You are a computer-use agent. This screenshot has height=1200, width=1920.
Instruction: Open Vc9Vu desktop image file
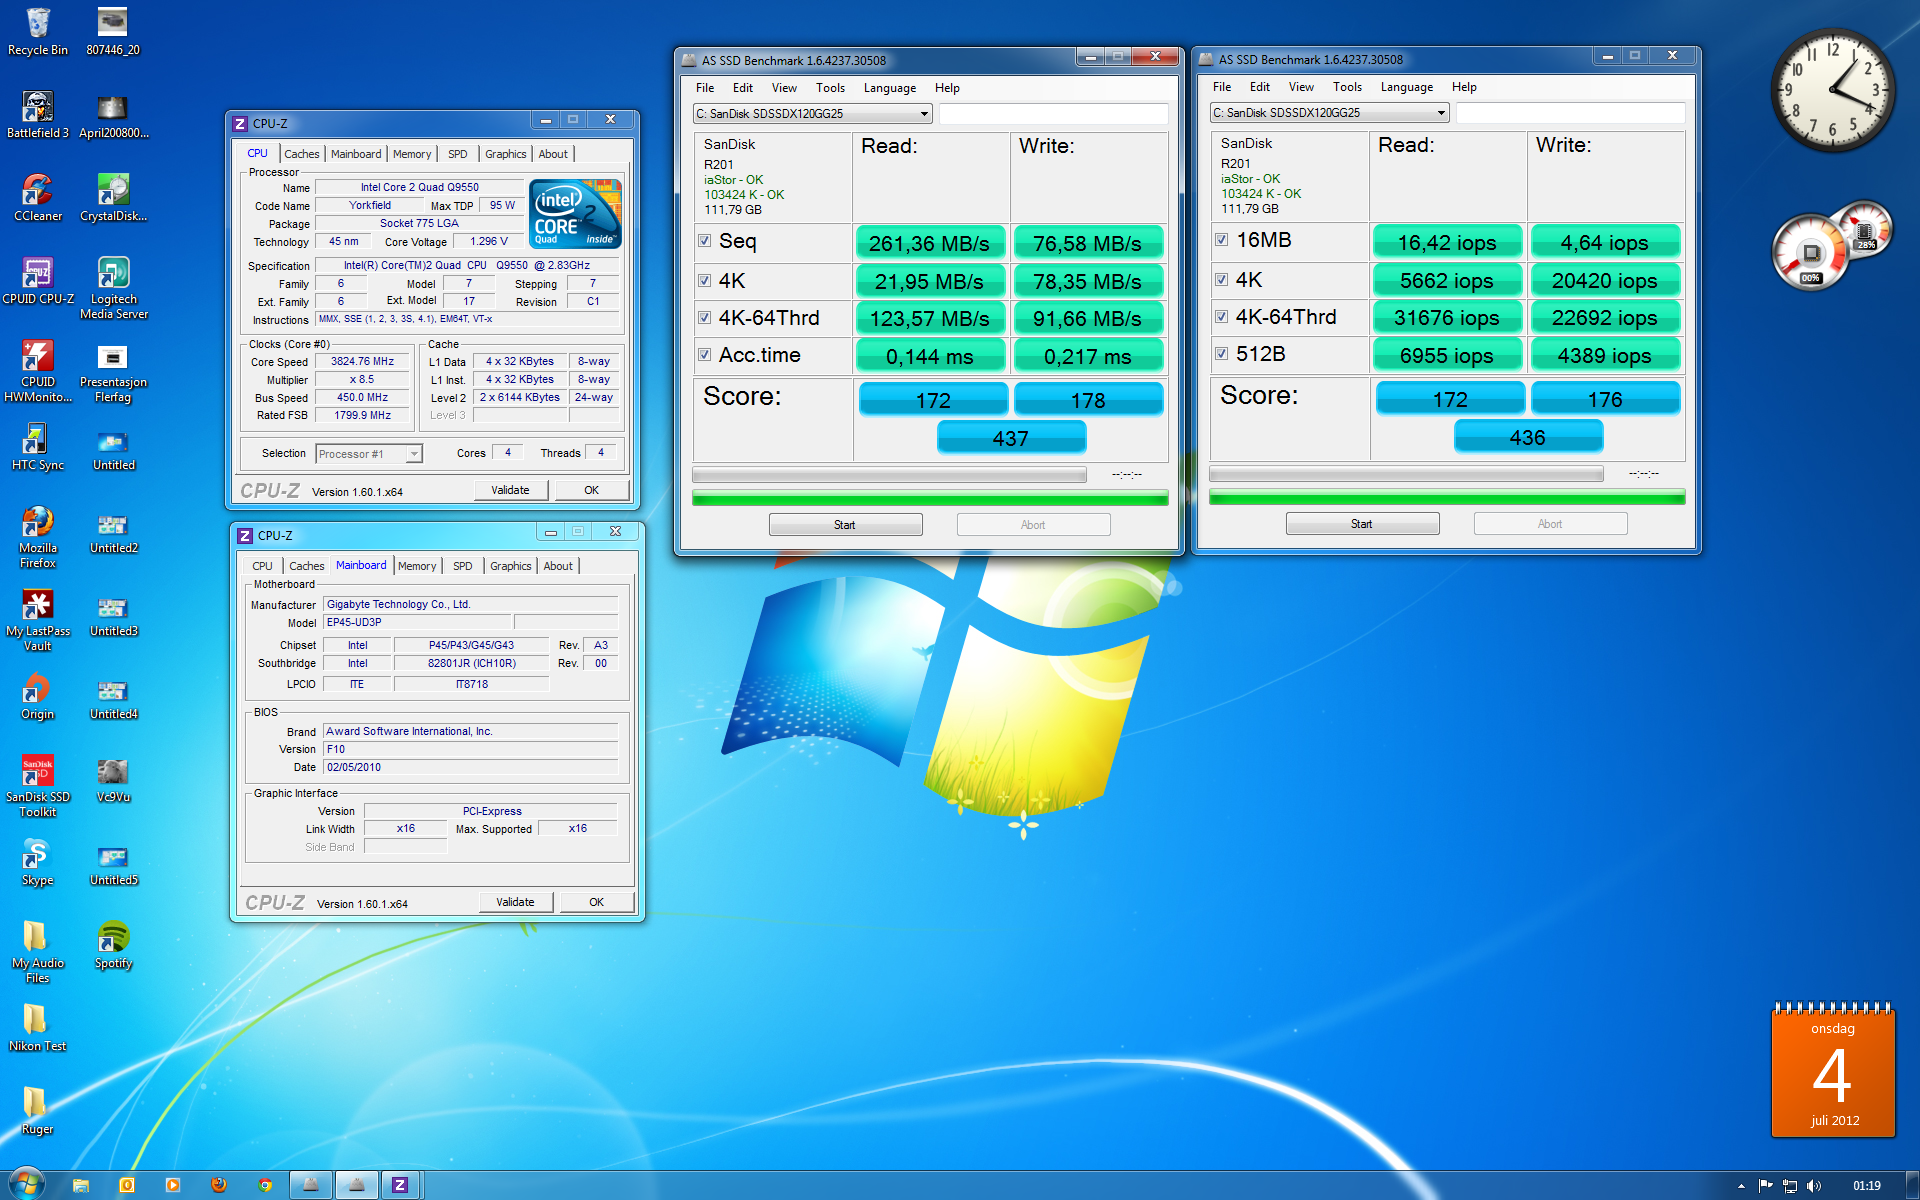click(113, 779)
